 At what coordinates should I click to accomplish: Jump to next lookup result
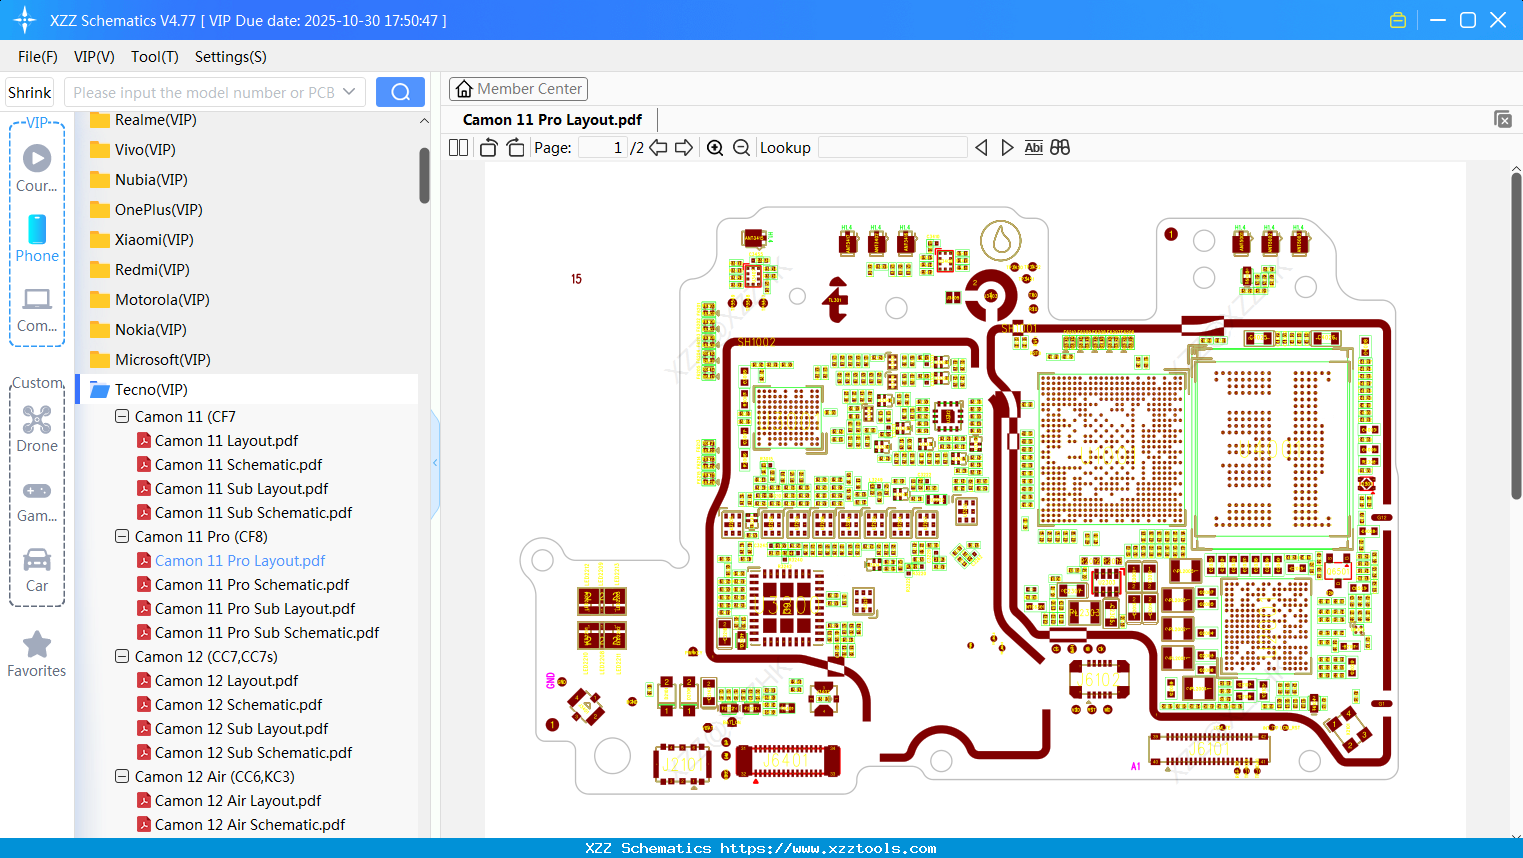click(x=1007, y=147)
